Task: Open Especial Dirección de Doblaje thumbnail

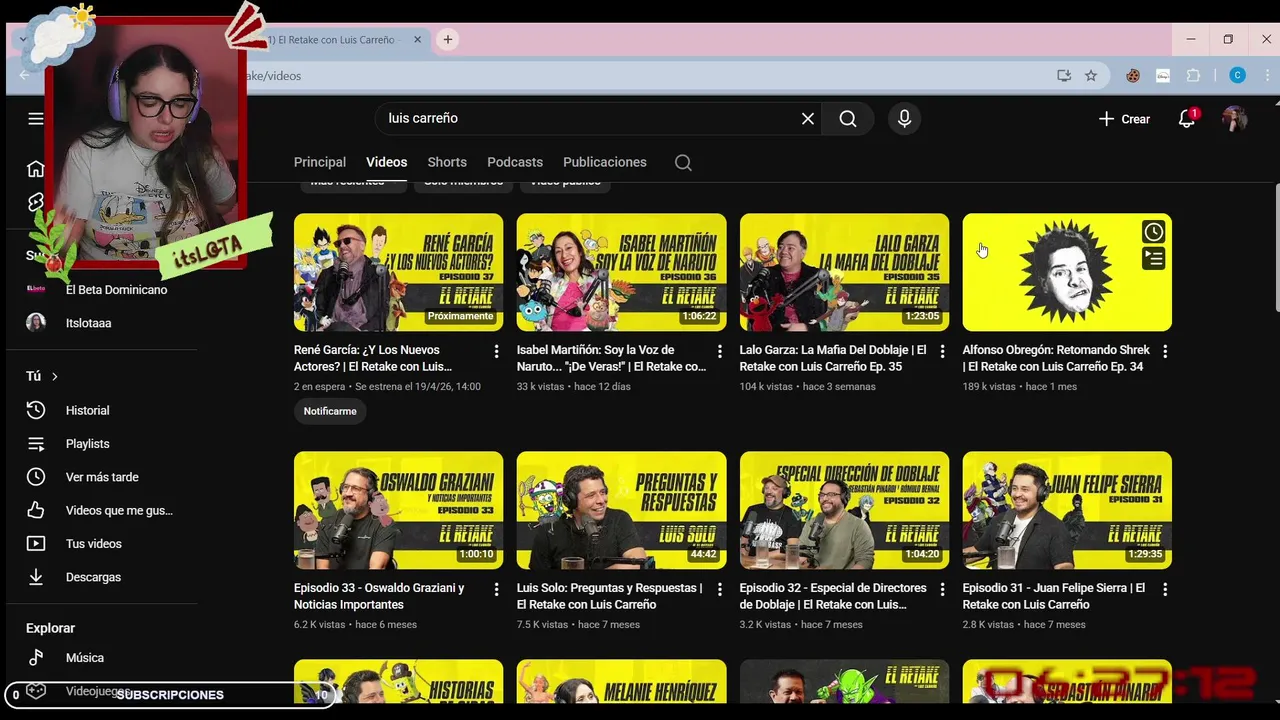Action: point(845,510)
